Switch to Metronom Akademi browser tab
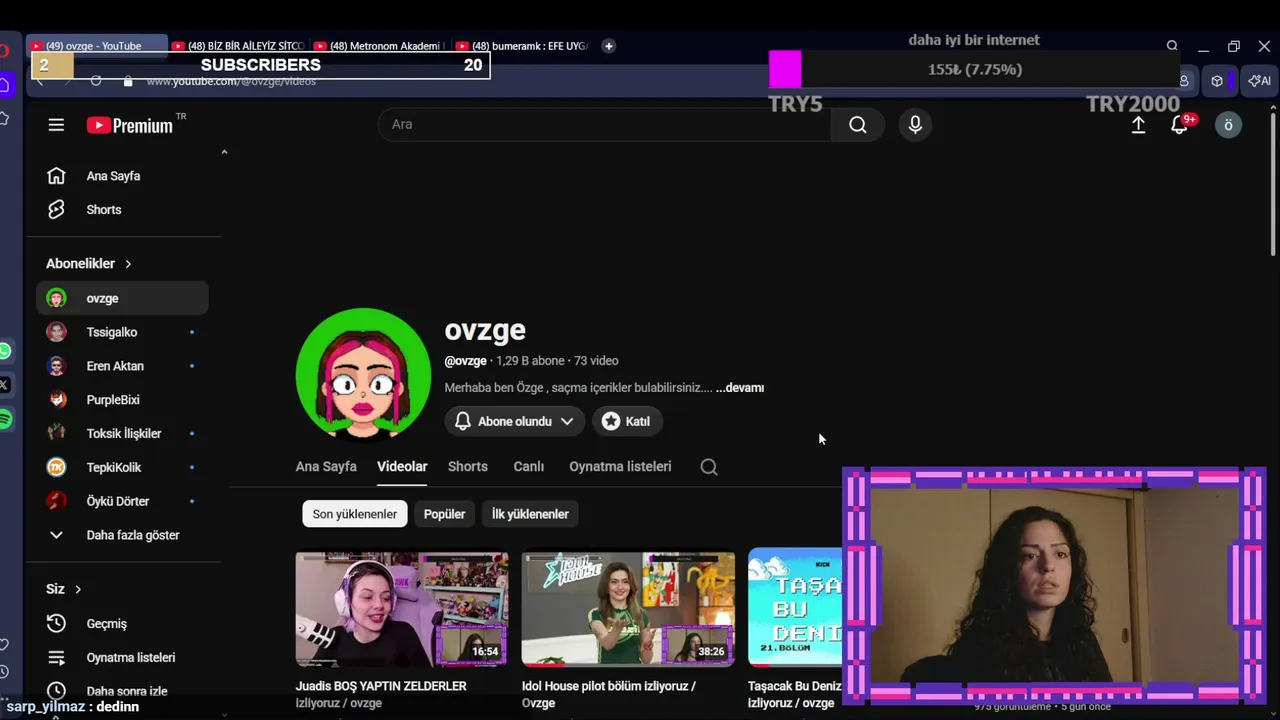Screen dimensions: 1280x720 [x=380, y=46]
